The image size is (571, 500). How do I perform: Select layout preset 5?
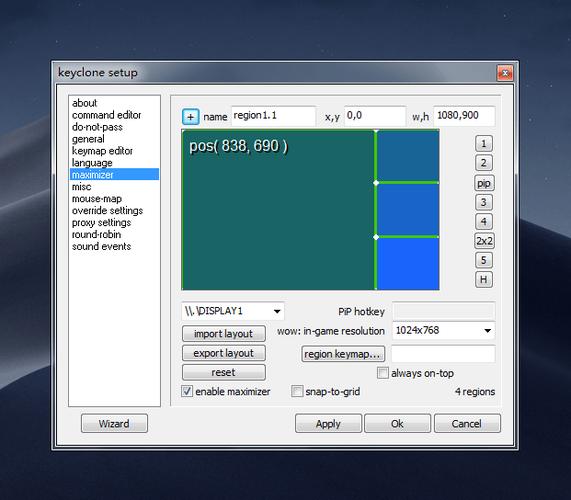484,260
